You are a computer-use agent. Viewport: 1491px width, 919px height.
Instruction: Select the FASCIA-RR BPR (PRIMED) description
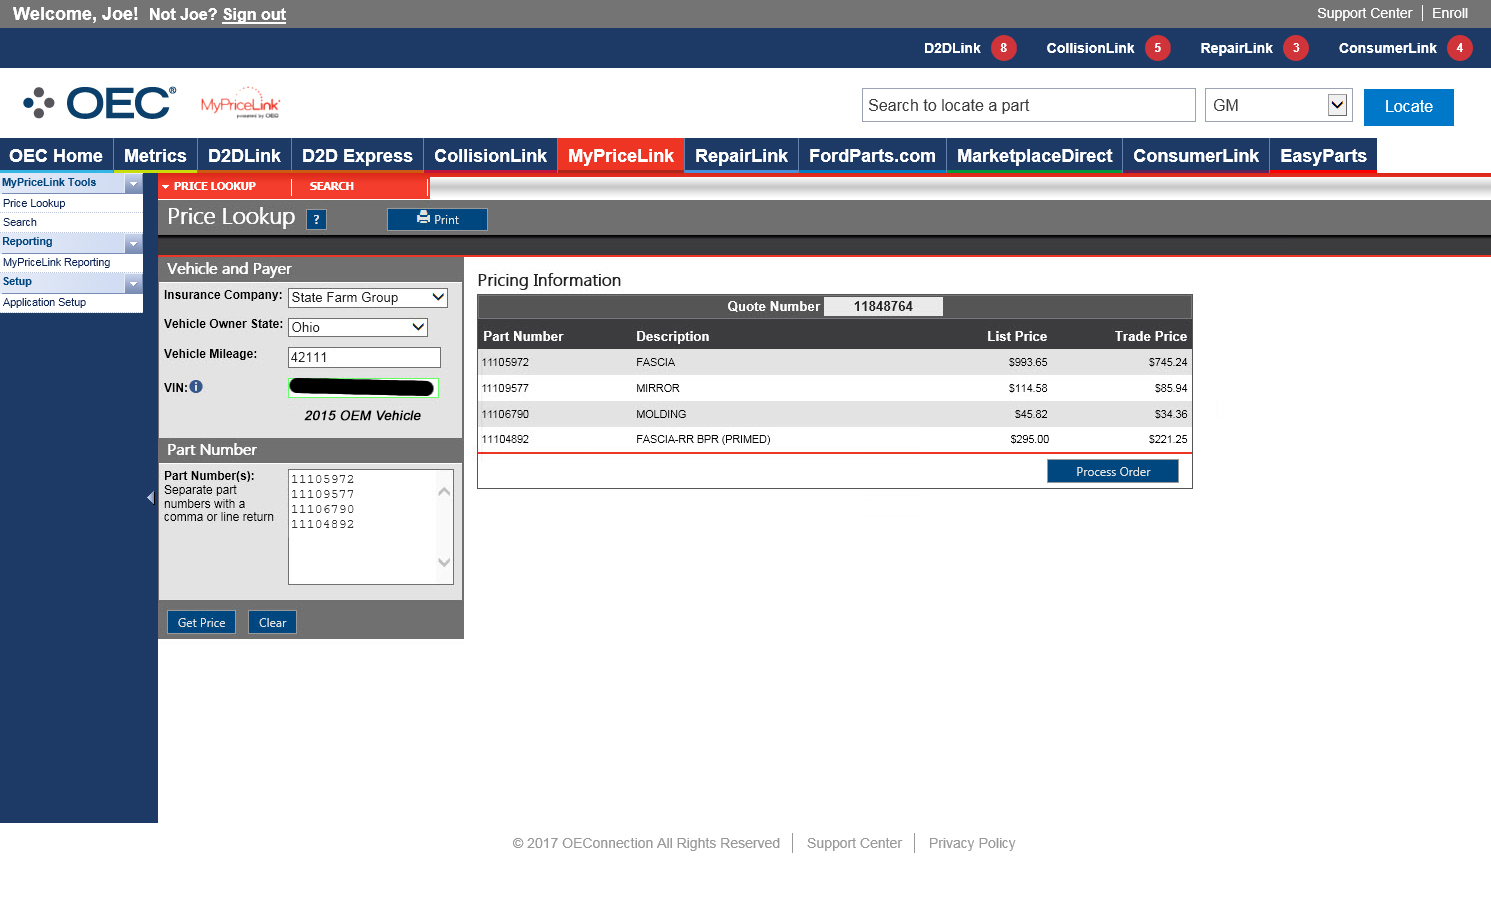pyautogui.click(x=703, y=439)
